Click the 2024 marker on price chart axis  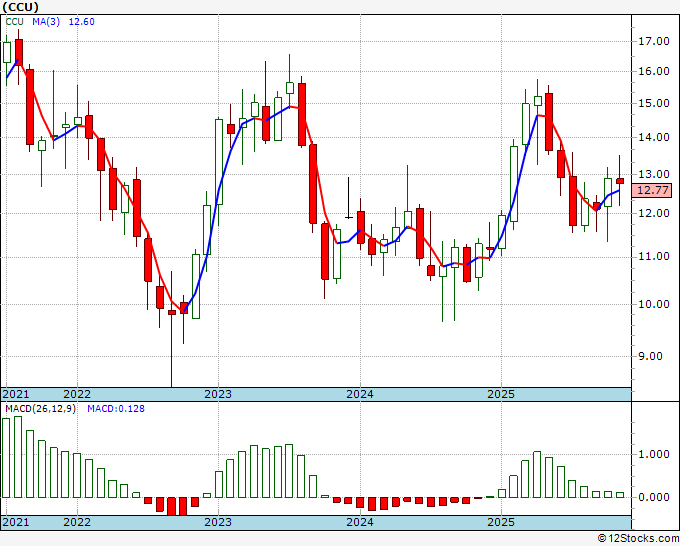[x=359, y=394]
